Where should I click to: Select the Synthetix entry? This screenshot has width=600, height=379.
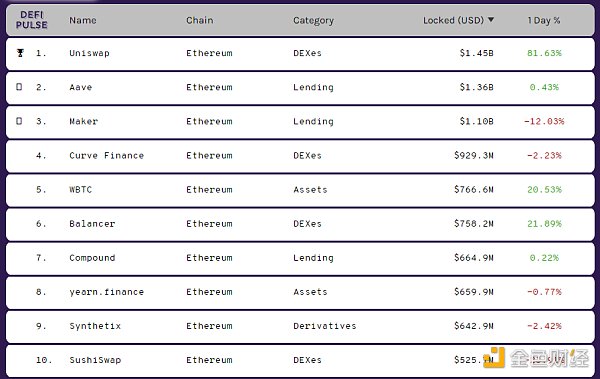click(x=95, y=326)
